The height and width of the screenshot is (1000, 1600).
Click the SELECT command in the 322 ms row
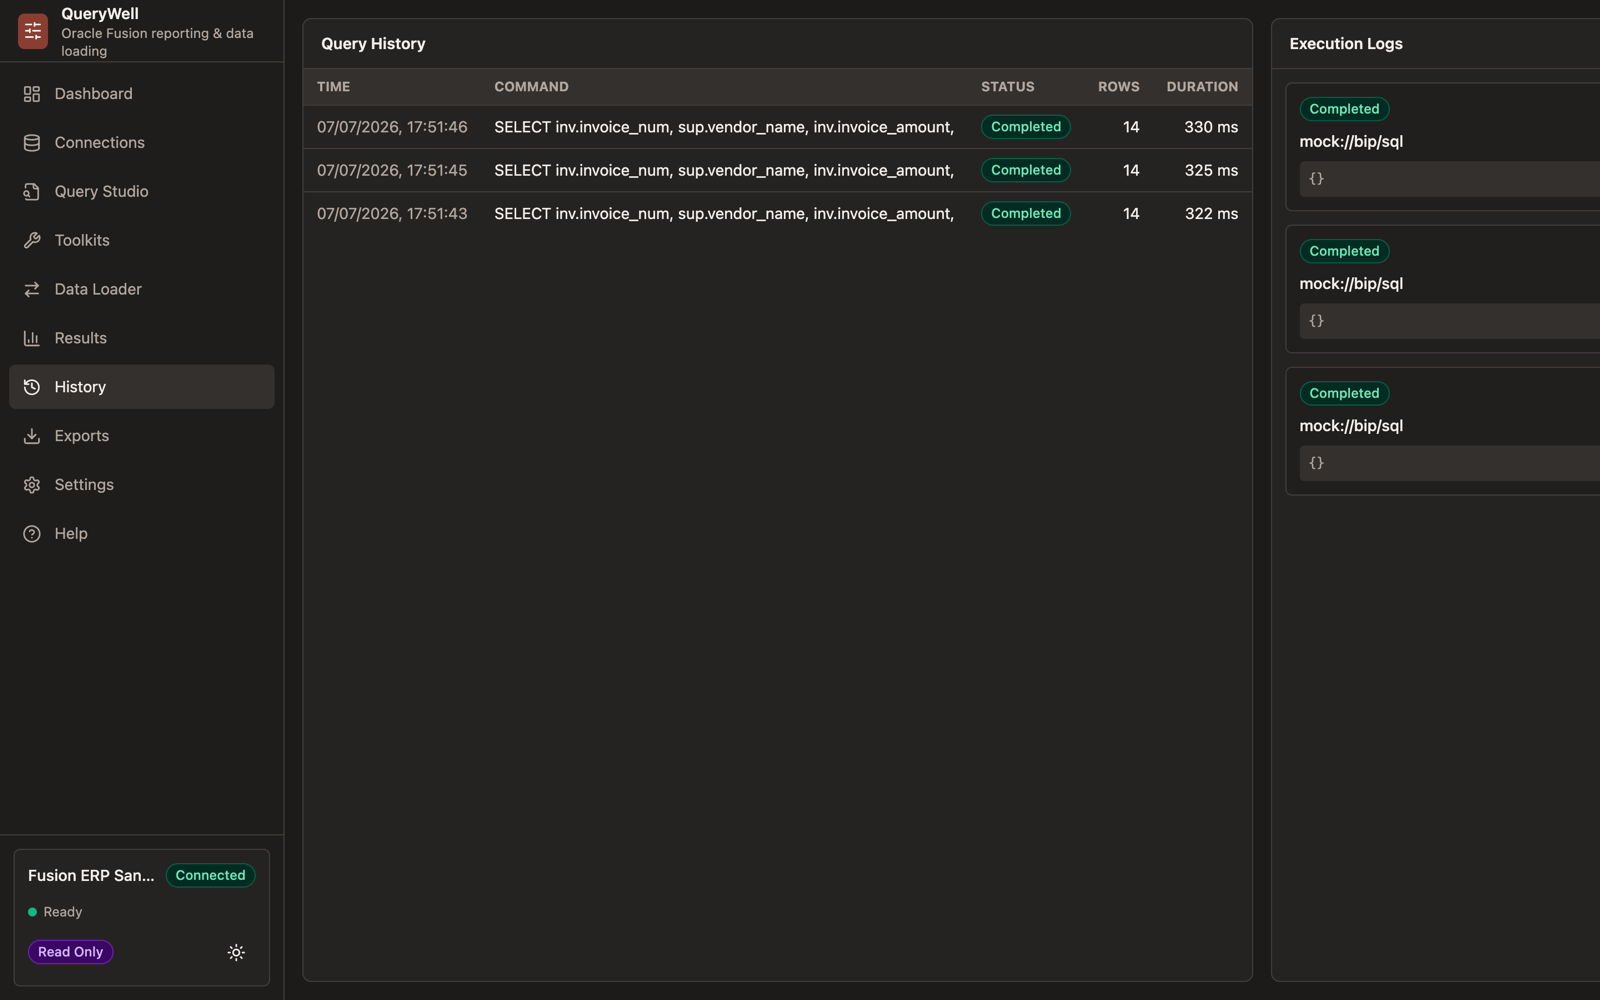tap(724, 214)
